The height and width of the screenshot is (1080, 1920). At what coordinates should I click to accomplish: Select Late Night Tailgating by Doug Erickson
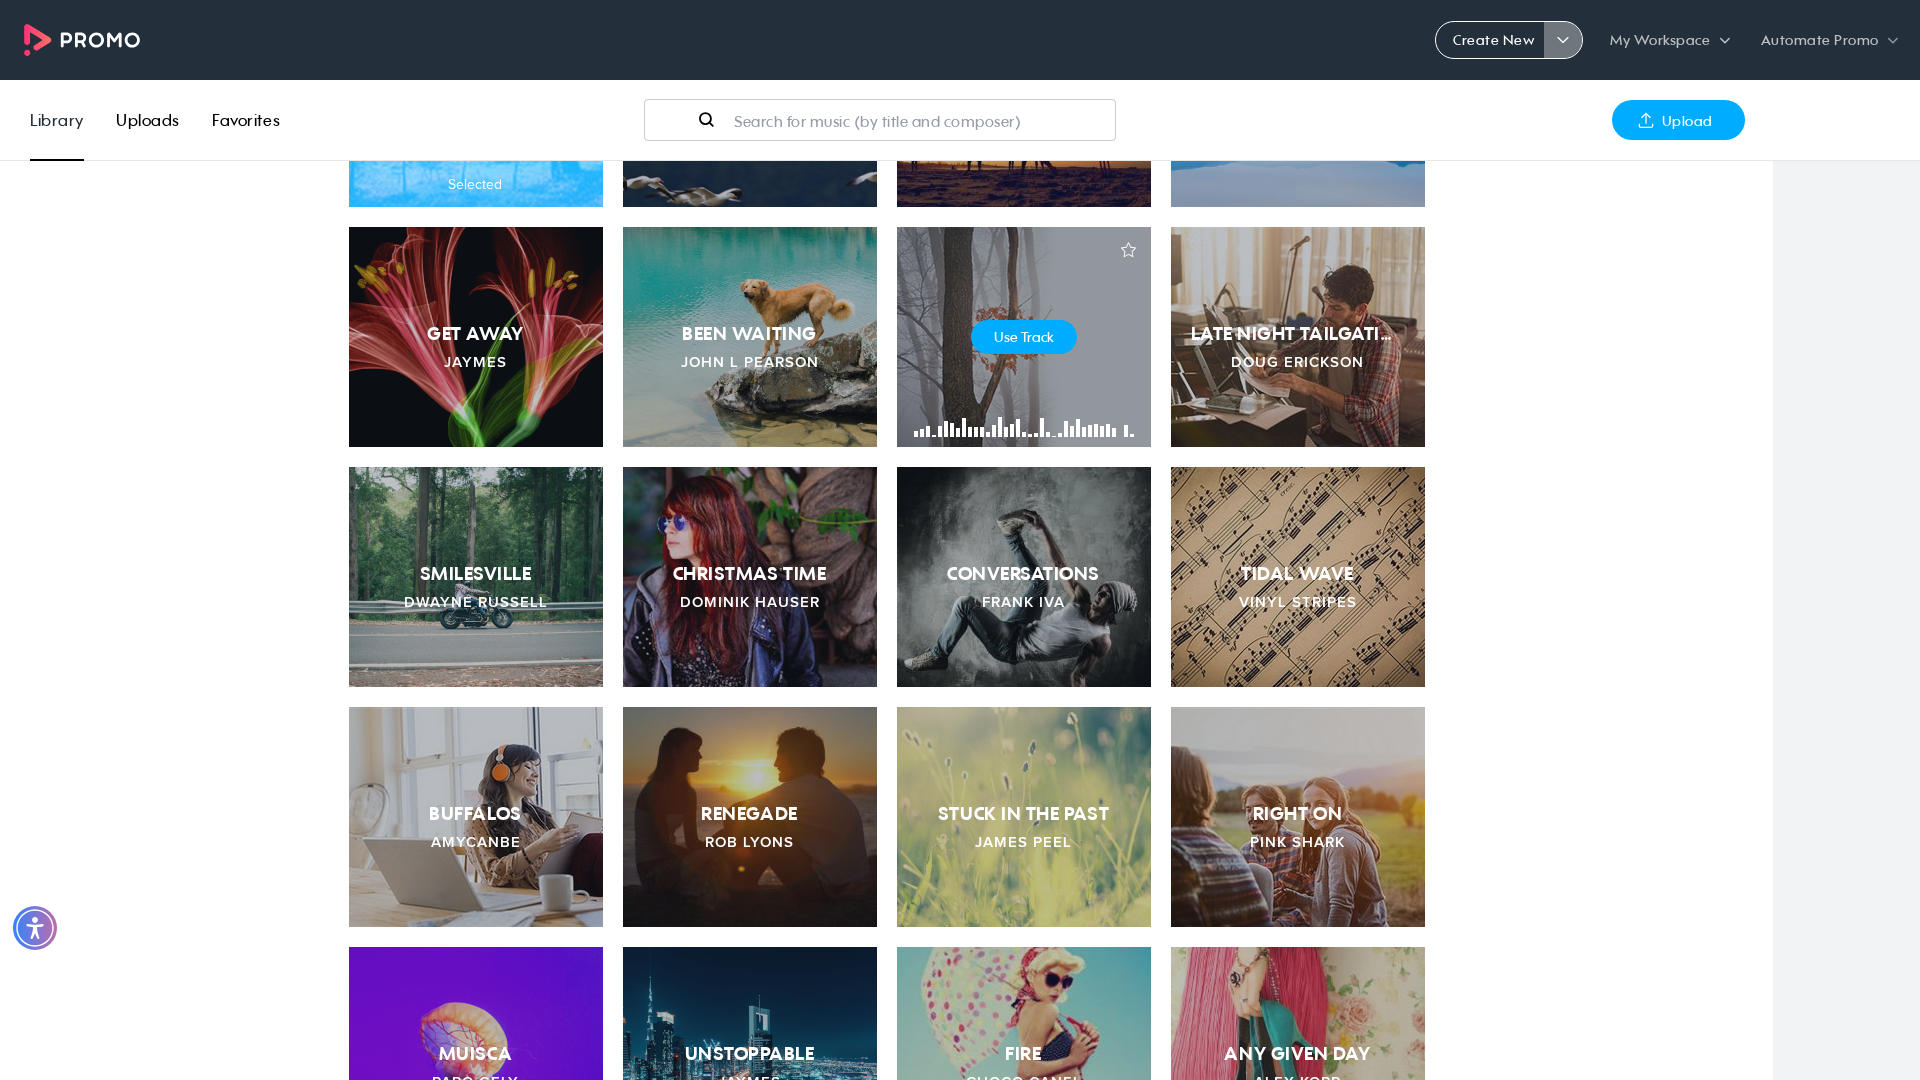point(1298,337)
